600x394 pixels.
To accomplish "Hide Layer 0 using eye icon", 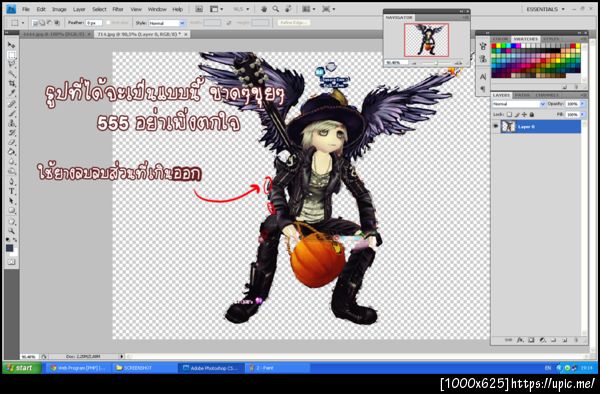I will pyautogui.click(x=496, y=126).
